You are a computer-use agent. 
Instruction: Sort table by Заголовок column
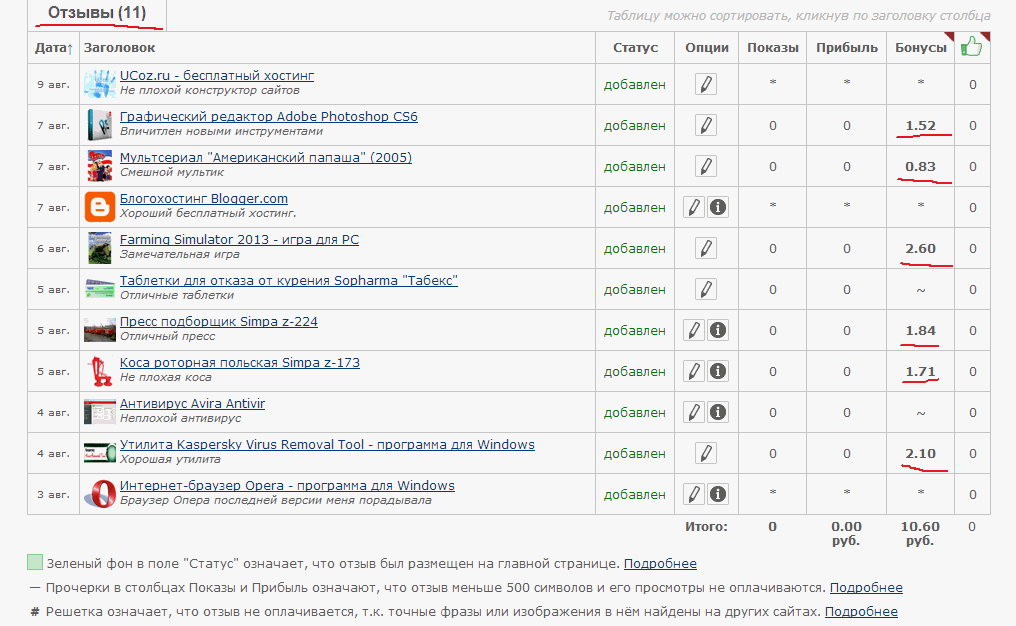(119, 48)
